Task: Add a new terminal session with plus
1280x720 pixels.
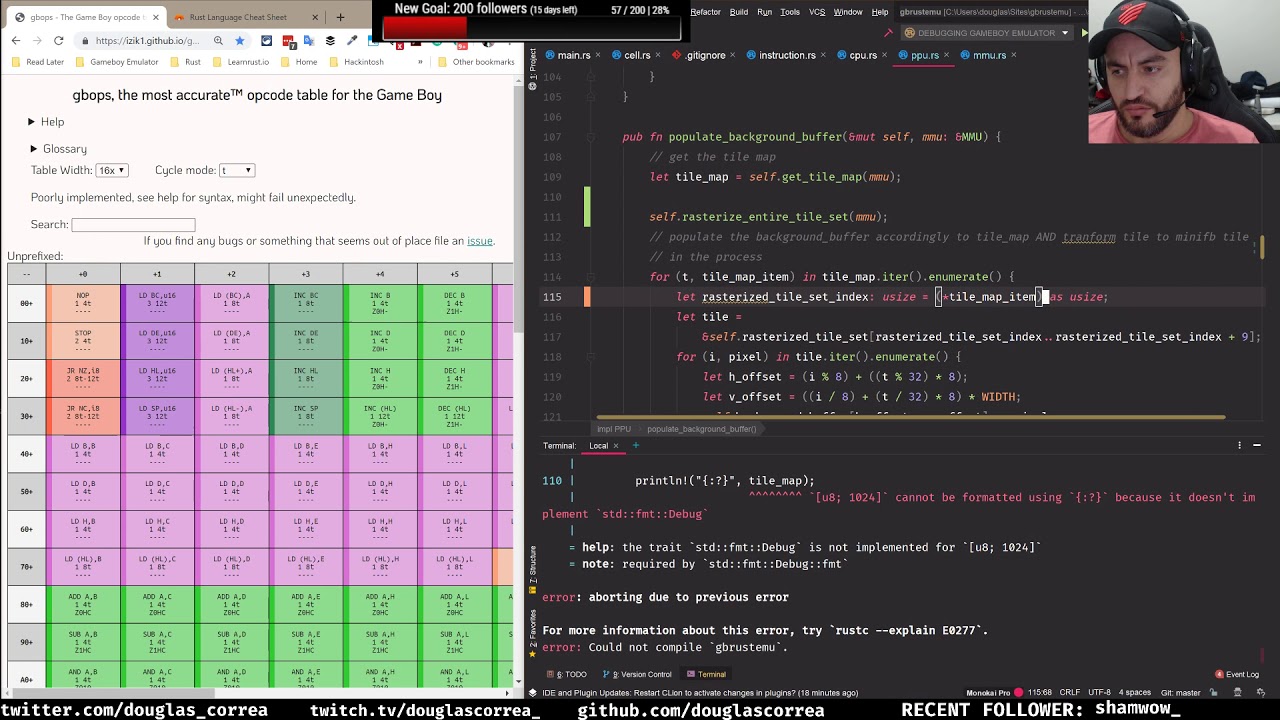Action: (635, 446)
